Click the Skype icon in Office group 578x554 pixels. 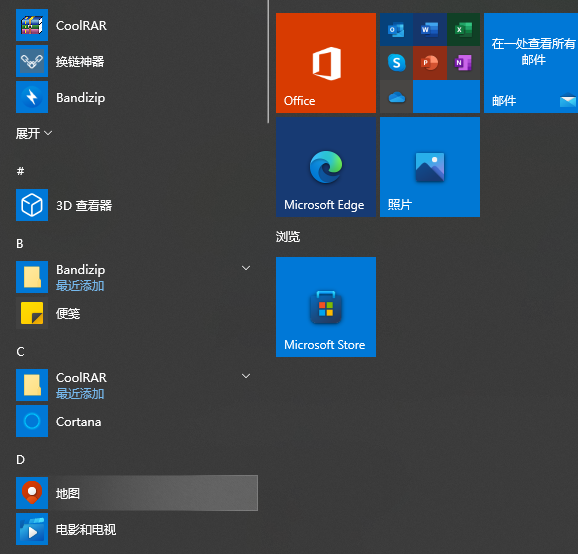coord(396,63)
